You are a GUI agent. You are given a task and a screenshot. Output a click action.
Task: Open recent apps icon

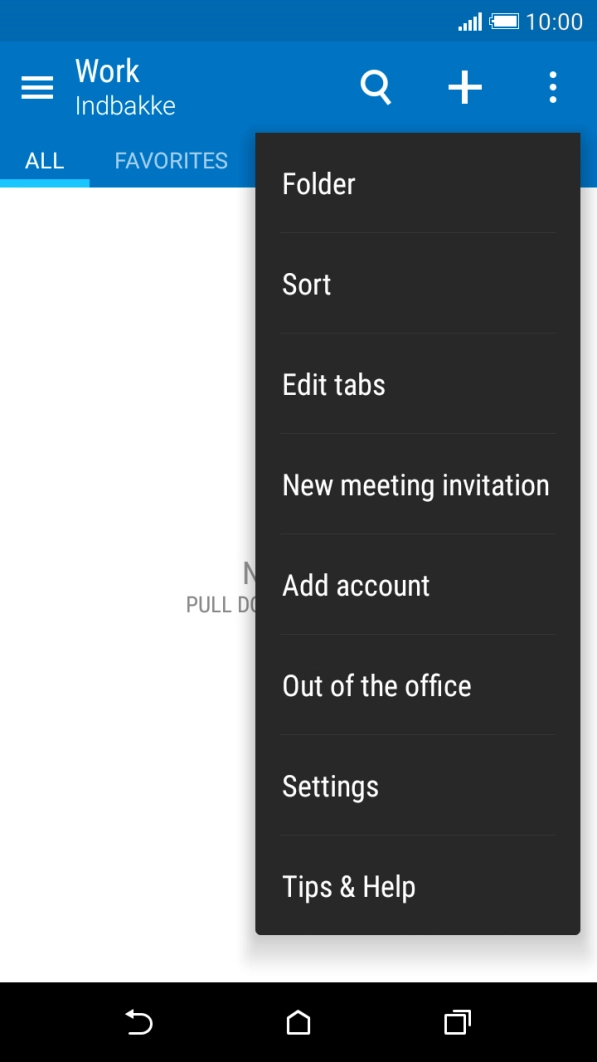(456, 1023)
